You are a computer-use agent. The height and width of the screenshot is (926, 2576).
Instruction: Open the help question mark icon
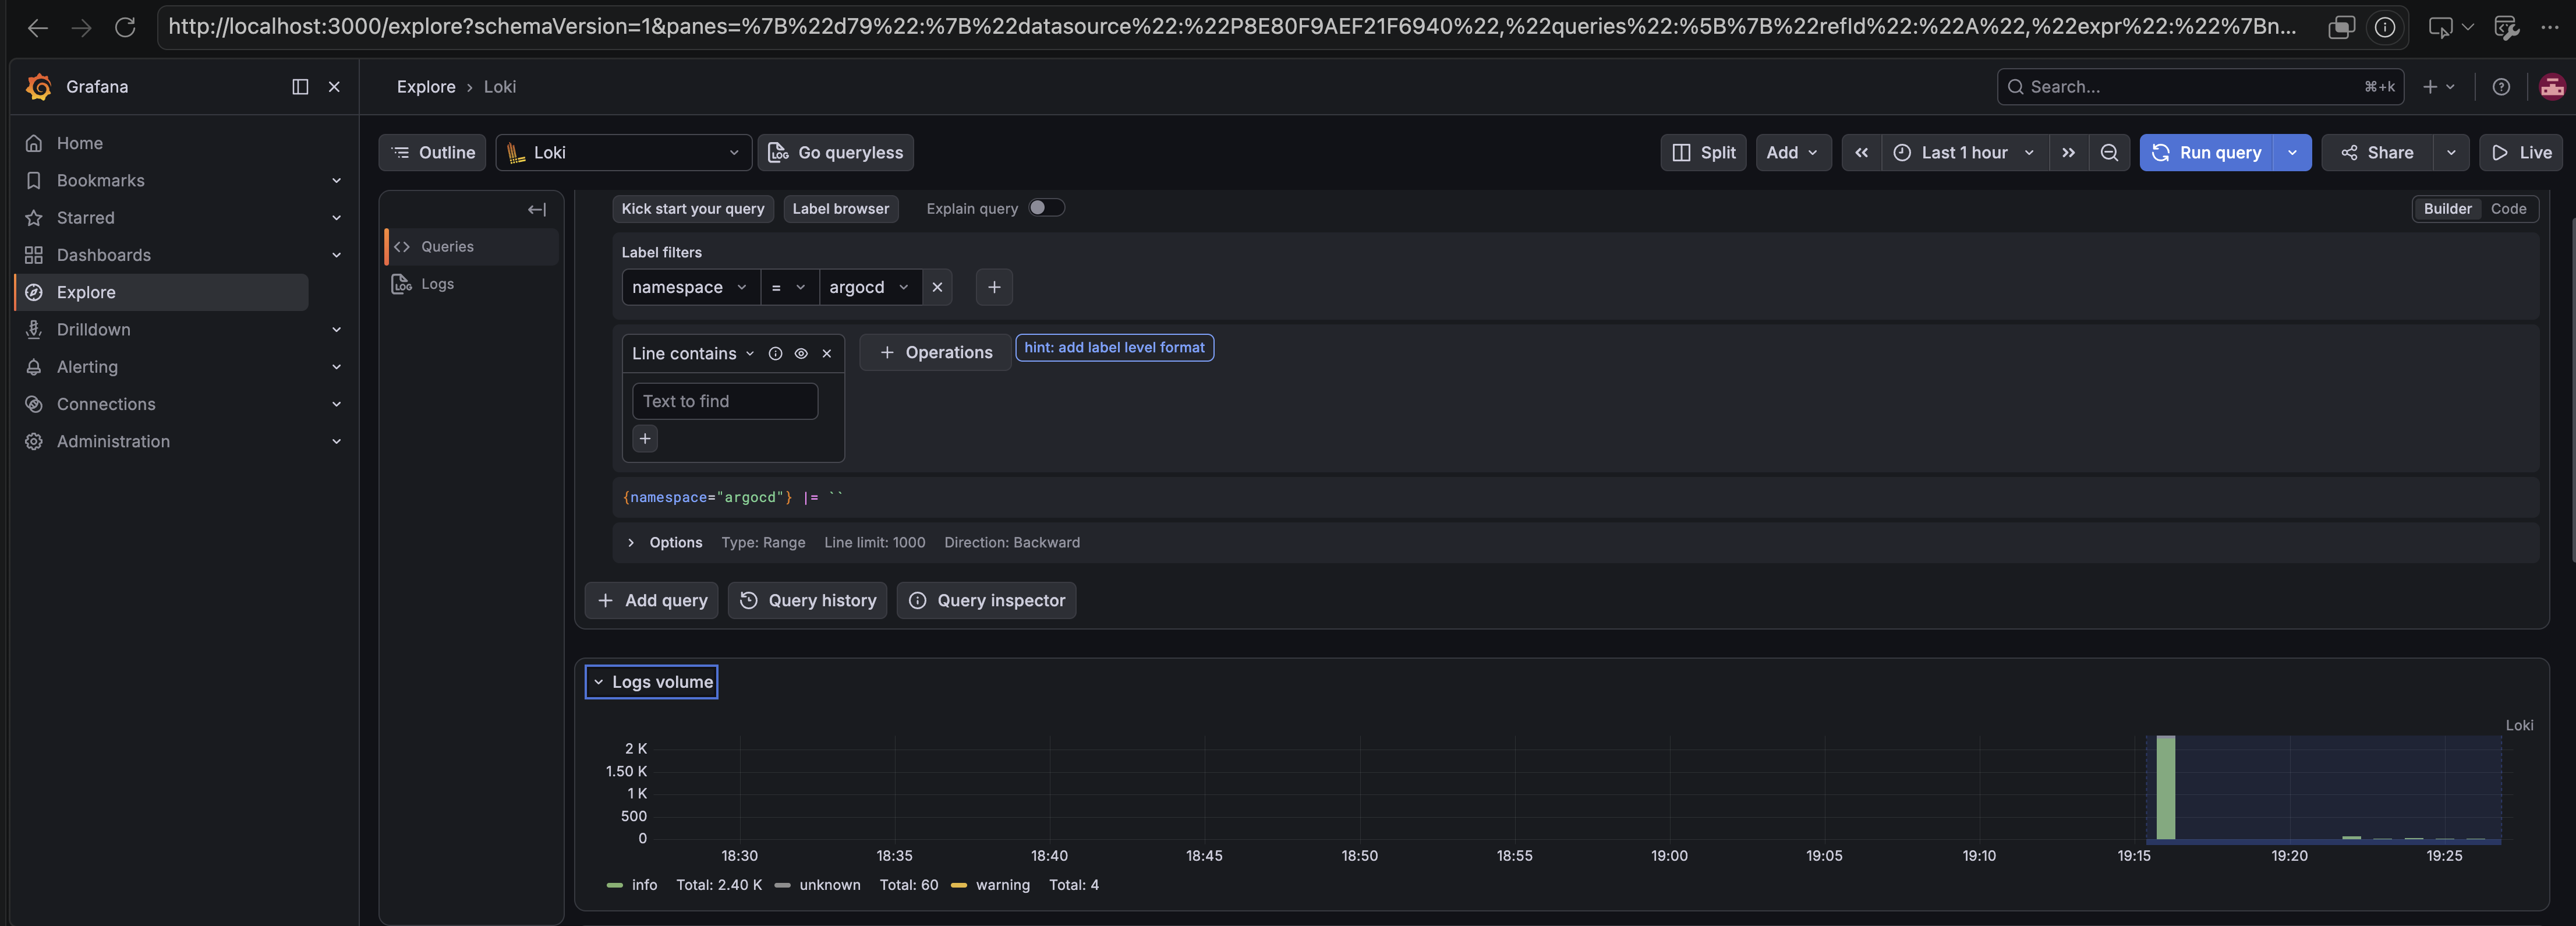2501,87
